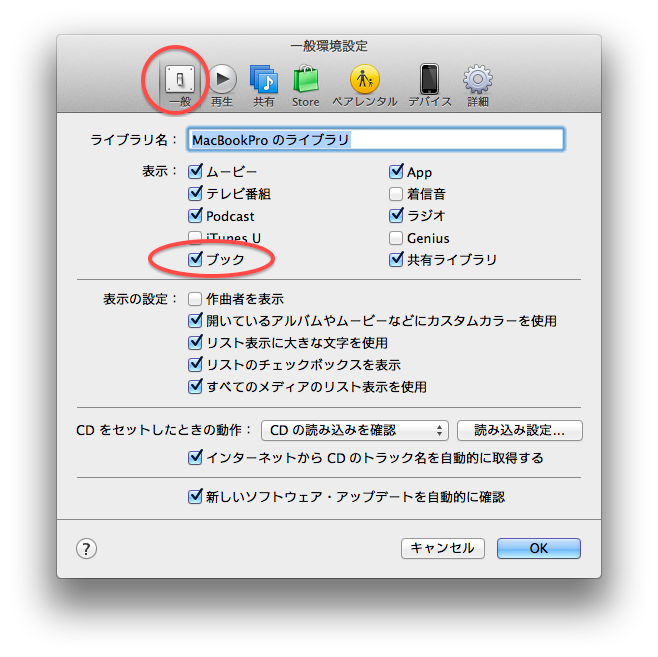658x657 pixels.
Task: Enable the iTunes U checkbox
Action: point(195,238)
